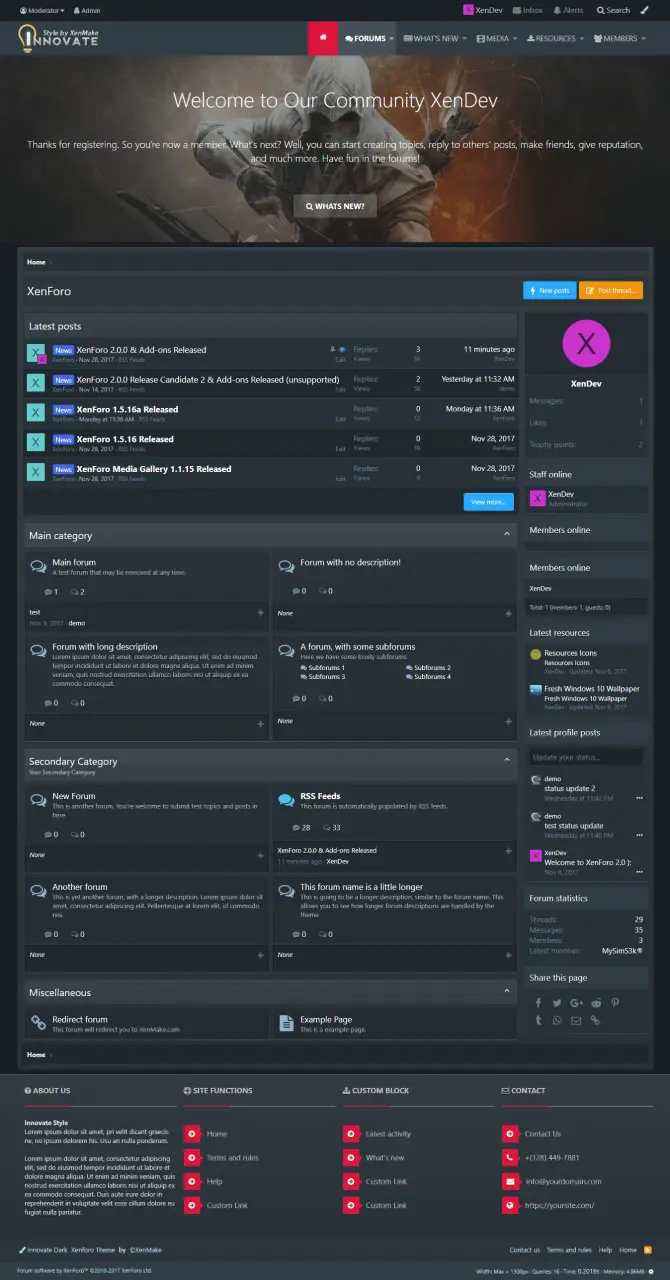Image resolution: width=670 pixels, height=1280 pixels.
Task: Share page on Tumblr
Action: pos(538,1021)
